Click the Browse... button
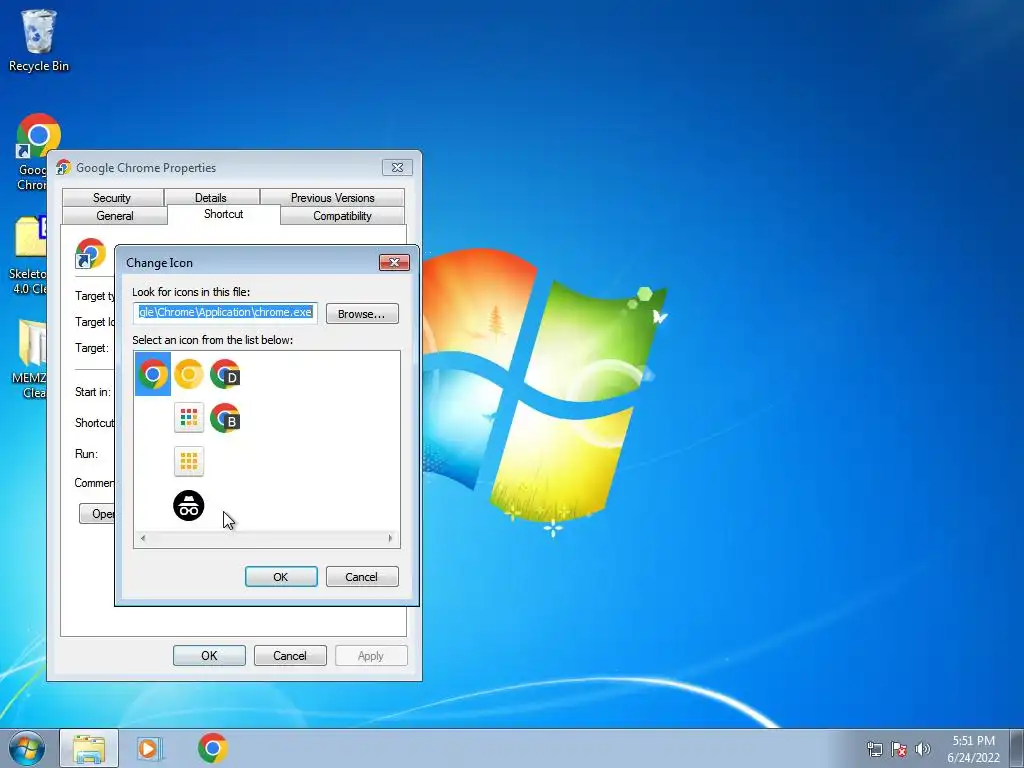Screen dimensions: 1024x768 [x=362, y=313]
